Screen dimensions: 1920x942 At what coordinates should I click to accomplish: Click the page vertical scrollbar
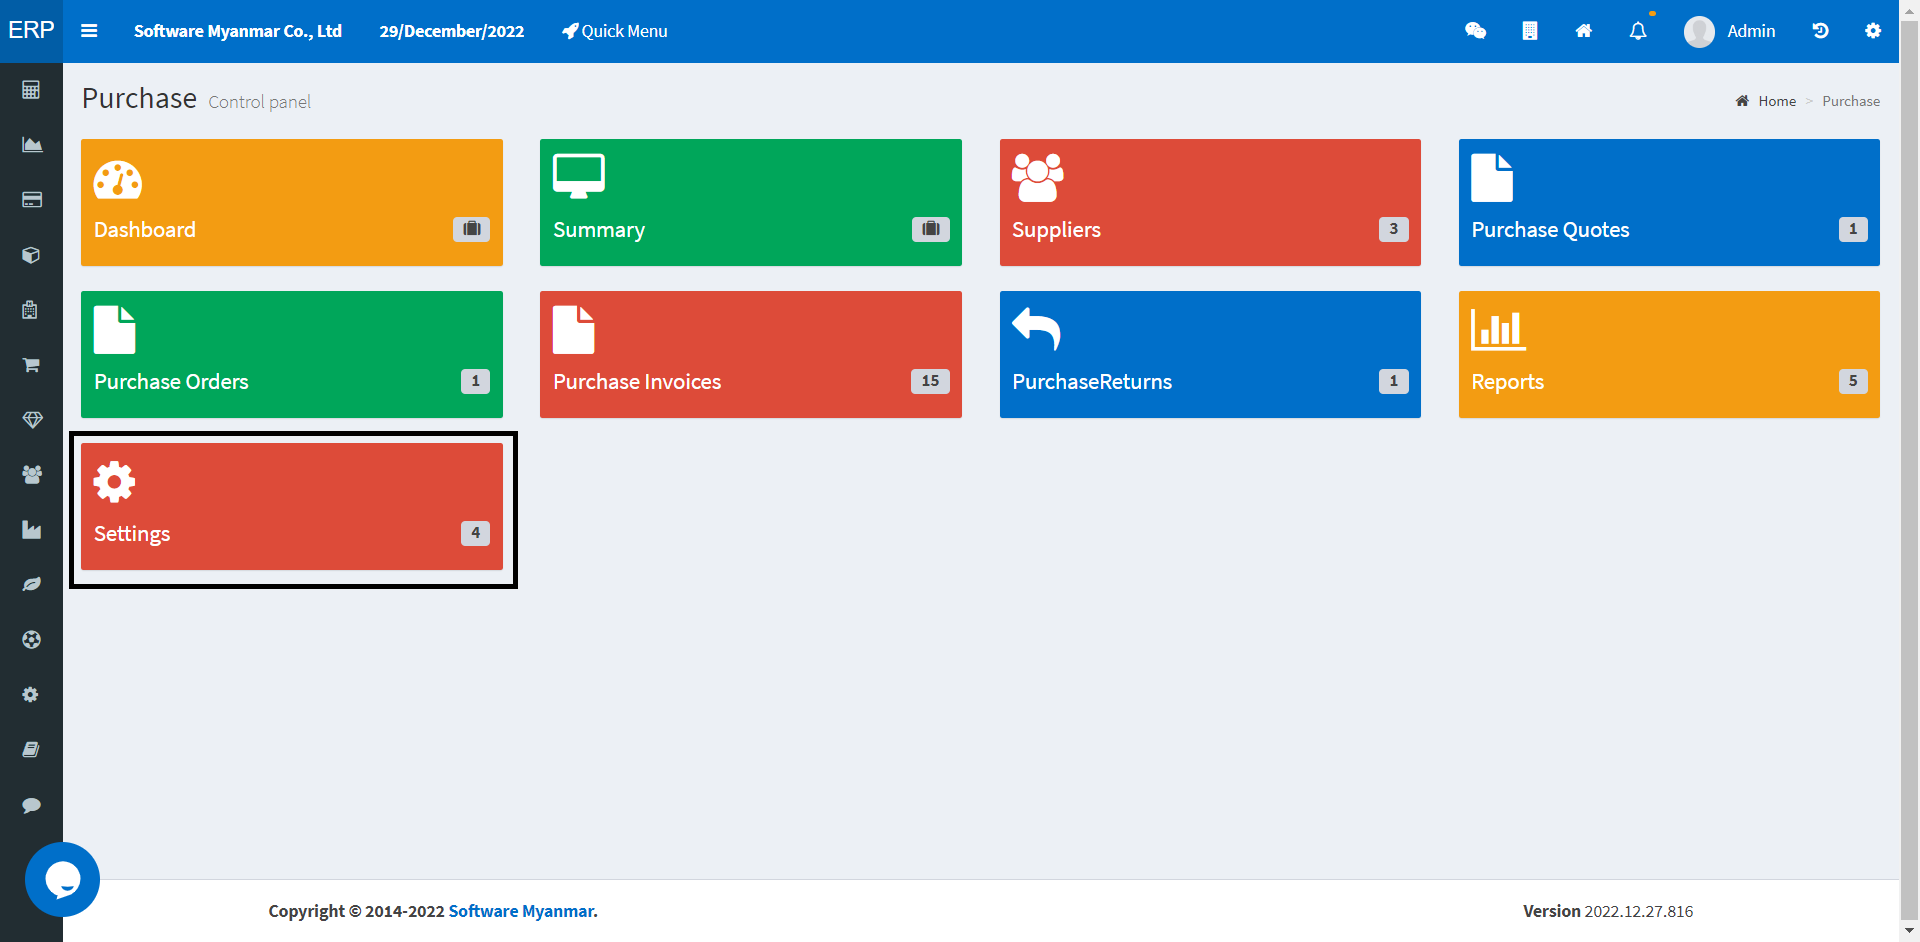pos(1910,471)
